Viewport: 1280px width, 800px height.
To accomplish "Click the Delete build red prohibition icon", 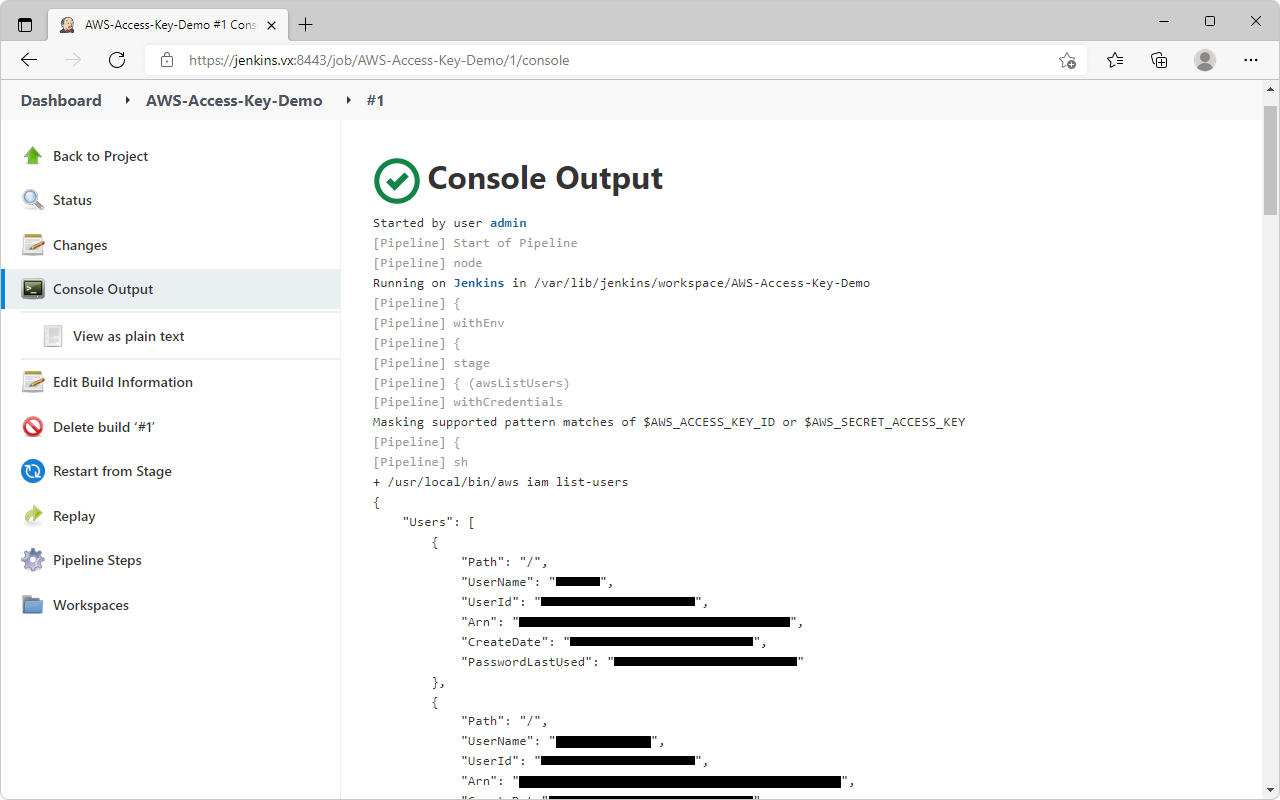I will [33, 427].
